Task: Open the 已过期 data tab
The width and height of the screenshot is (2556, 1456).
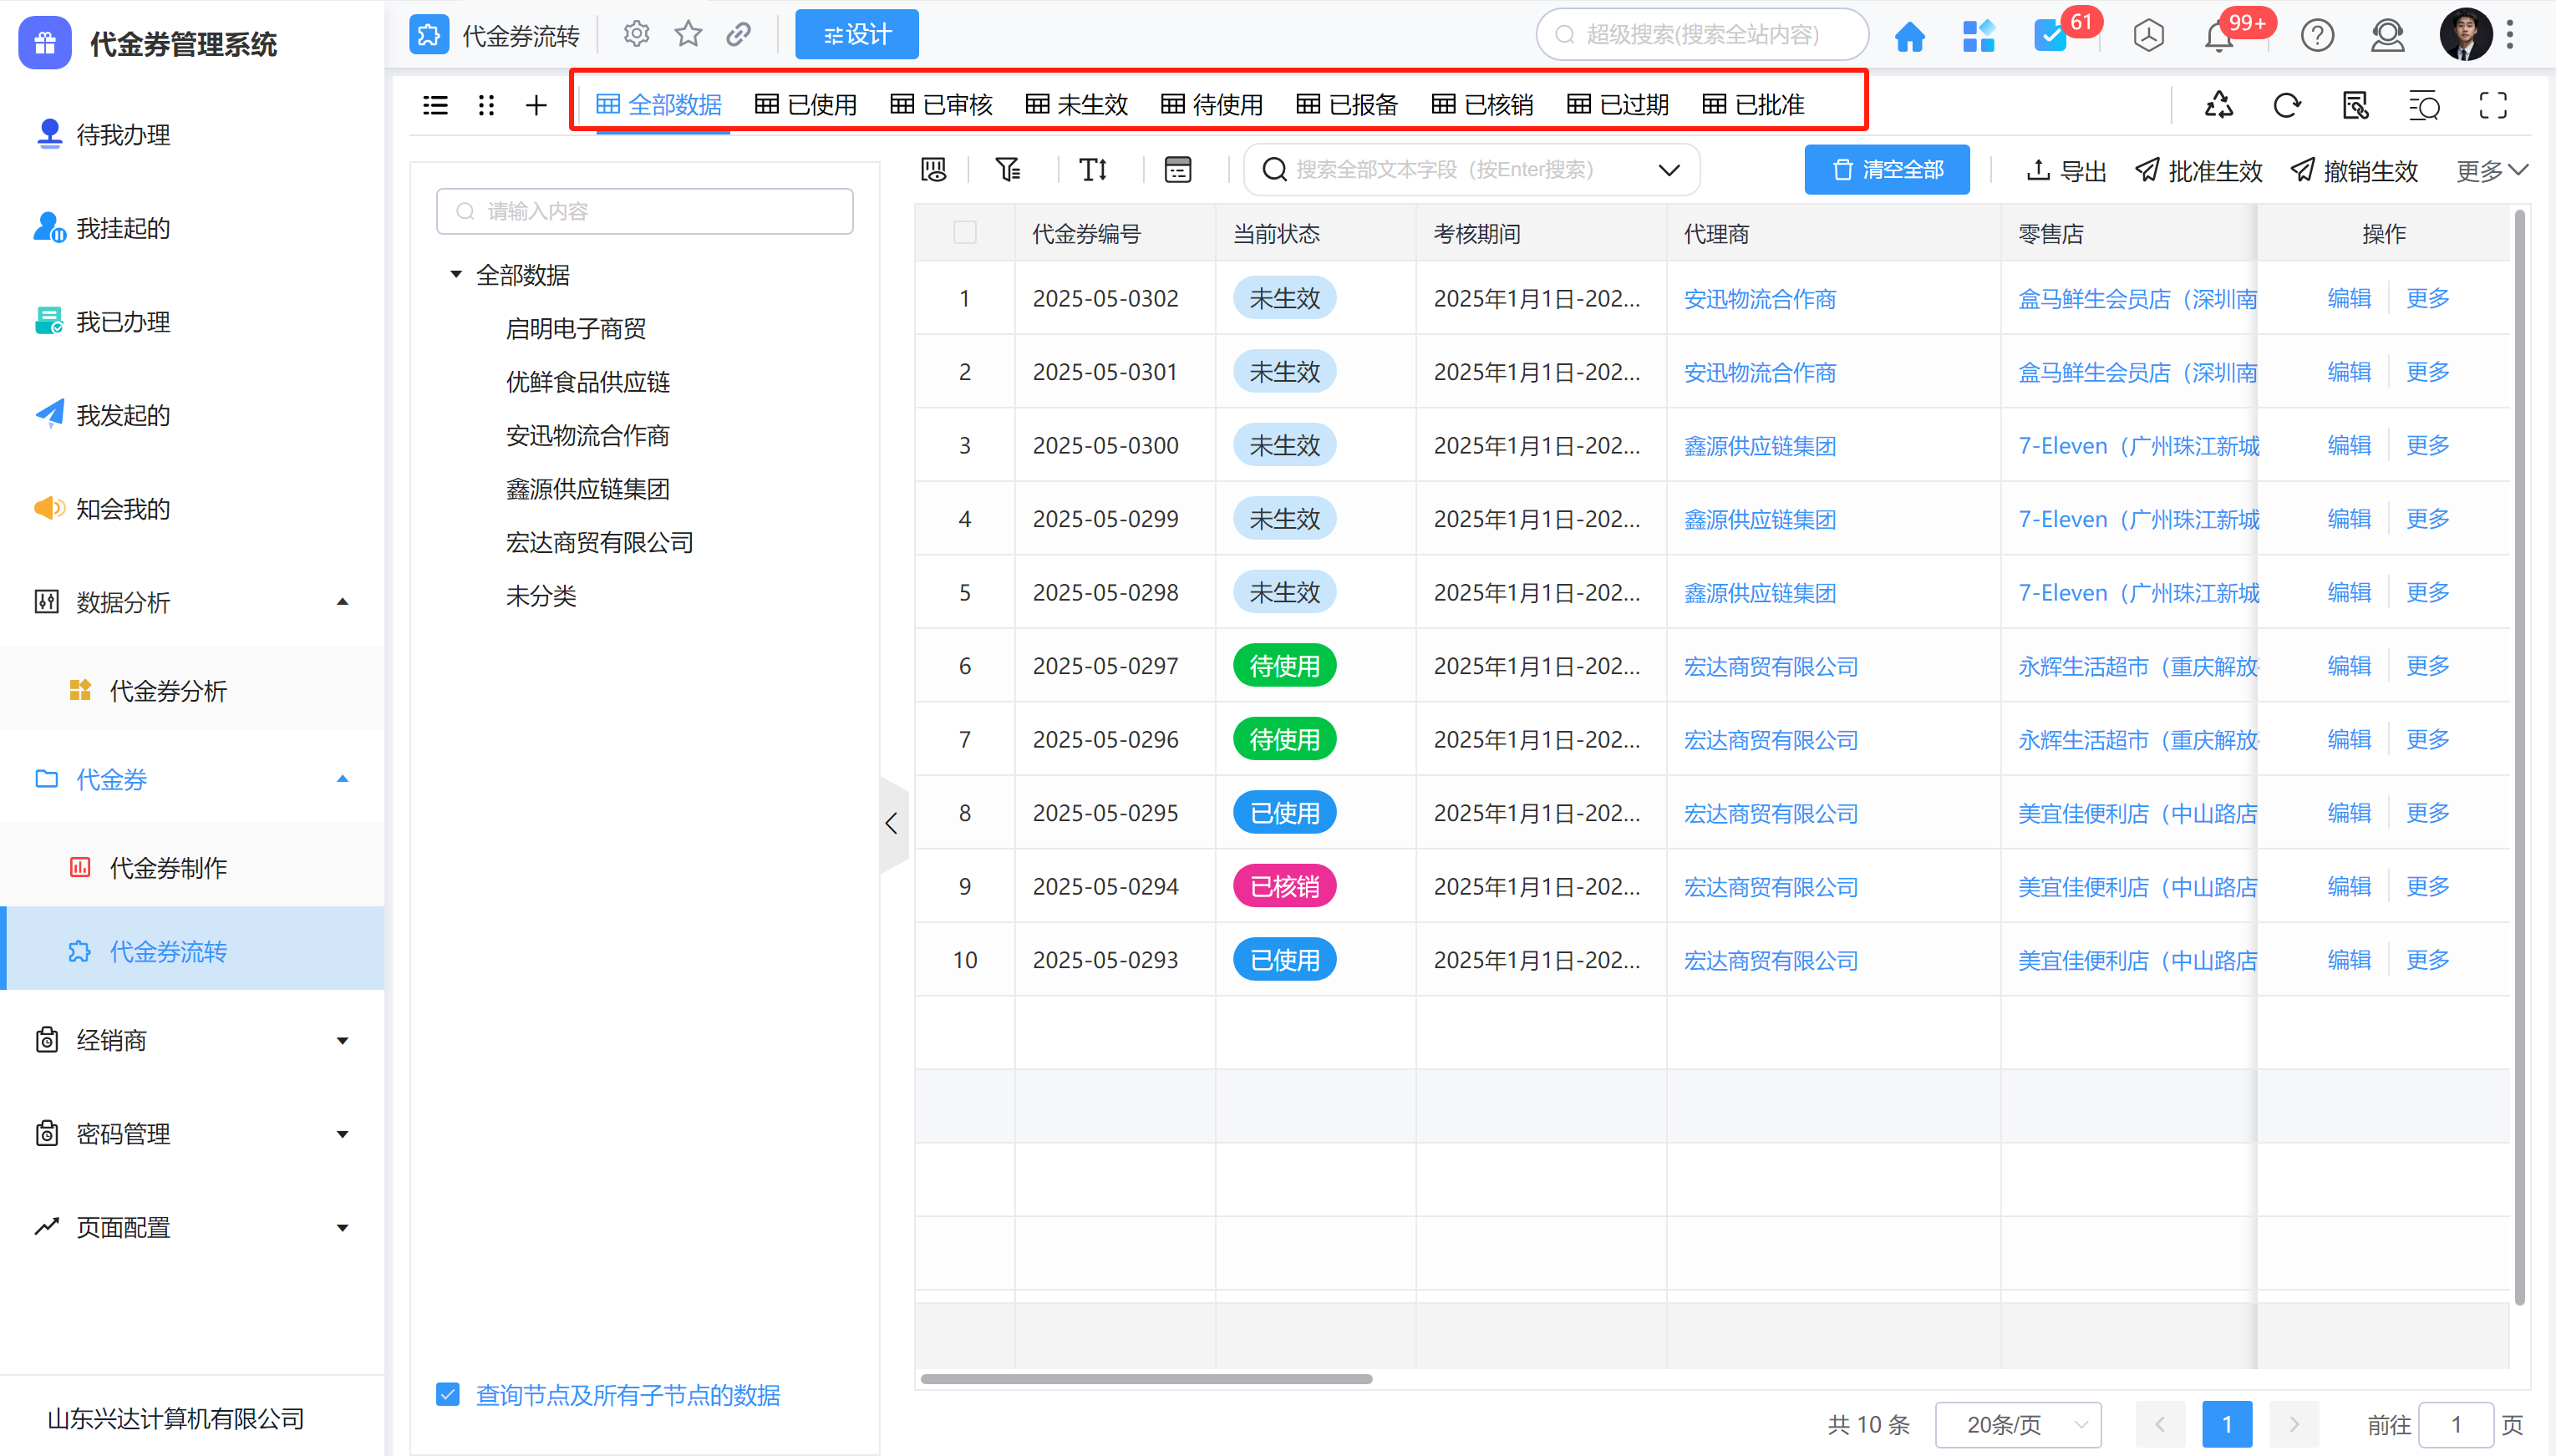Action: click(x=1617, y=104)
